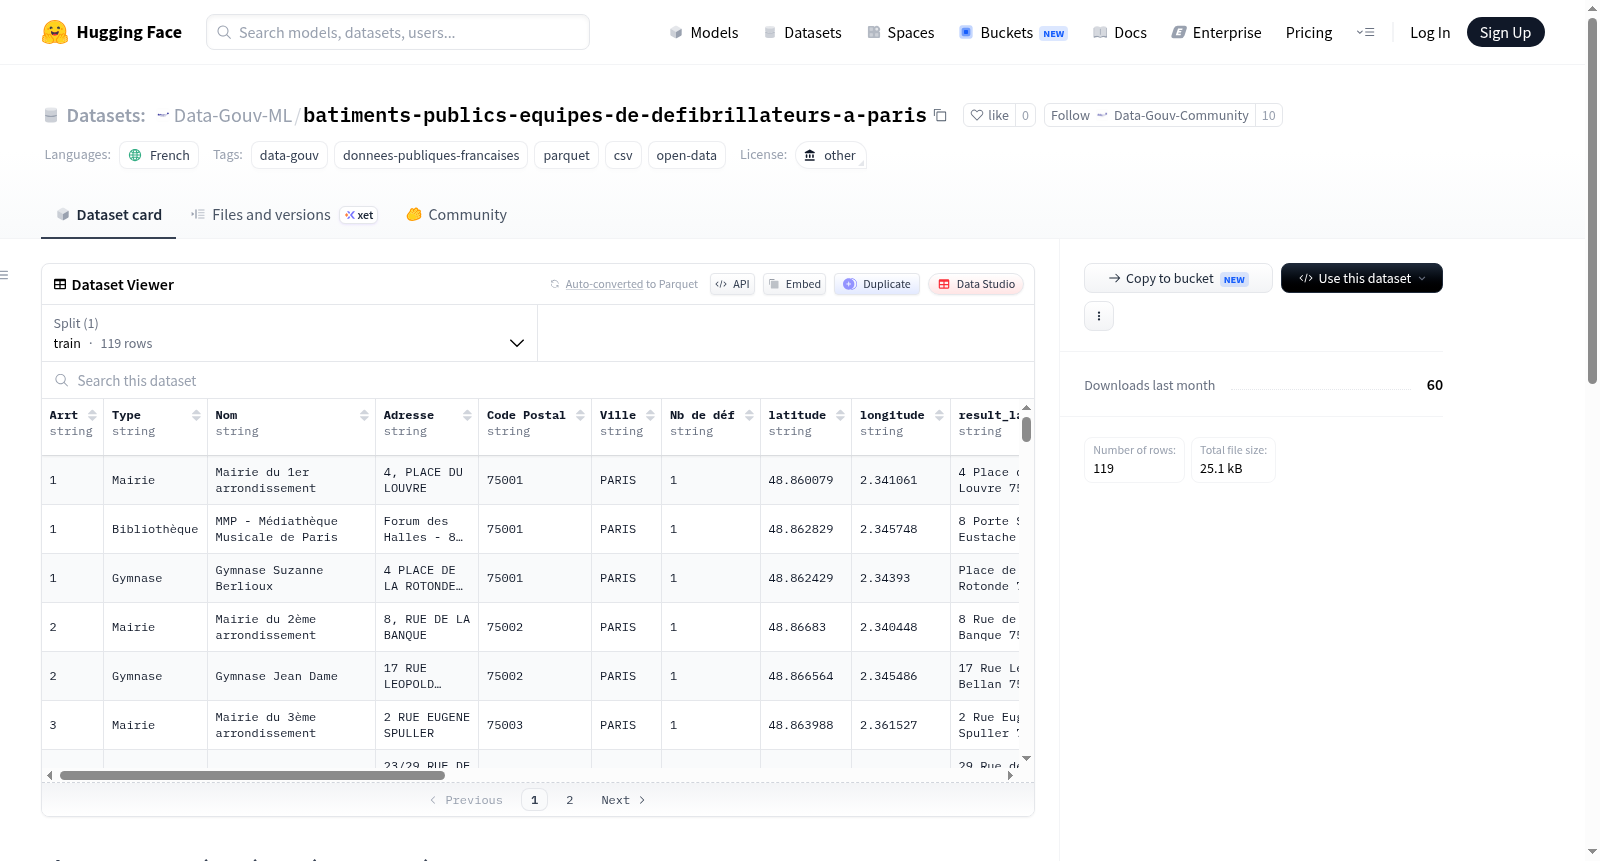The image size is (1600, 861).
Task: Click the table scroll-up arrow
Action: [x=1026, y=408]
